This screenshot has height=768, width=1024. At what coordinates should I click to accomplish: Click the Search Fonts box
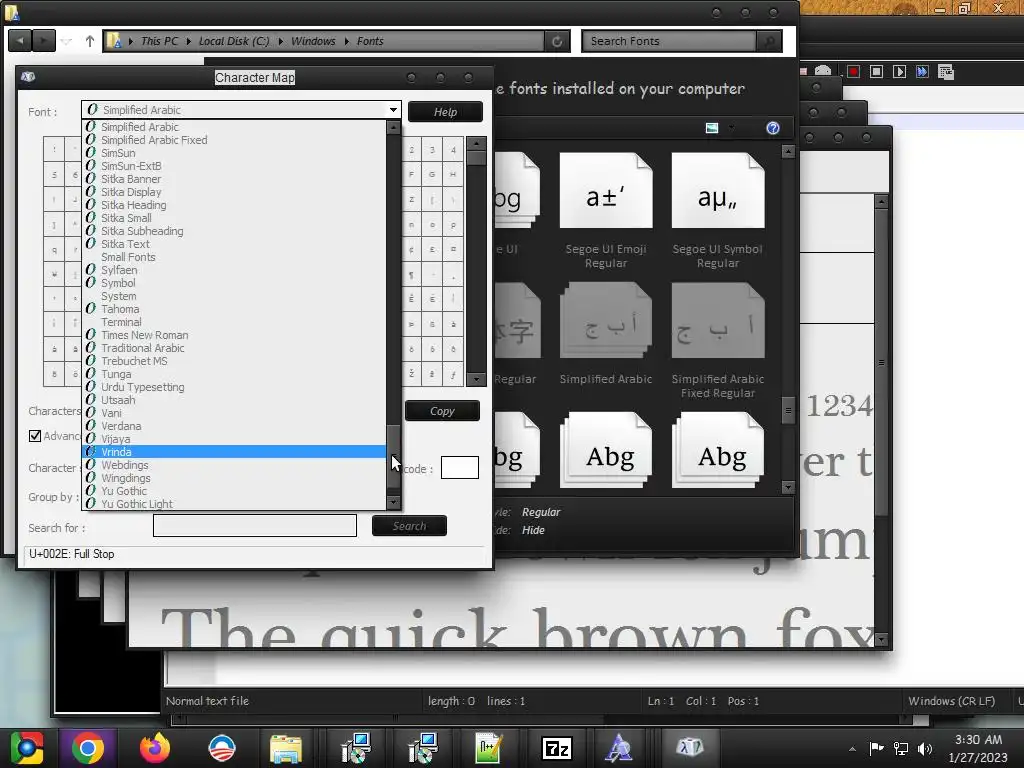[669, 41]
